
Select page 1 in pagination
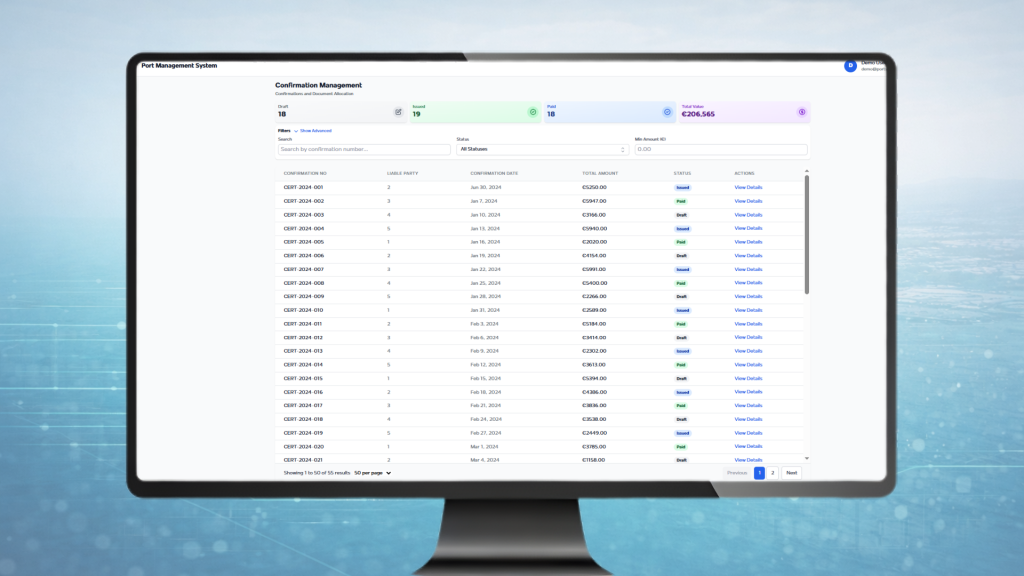pyautogui.click(x=760, y=473)
